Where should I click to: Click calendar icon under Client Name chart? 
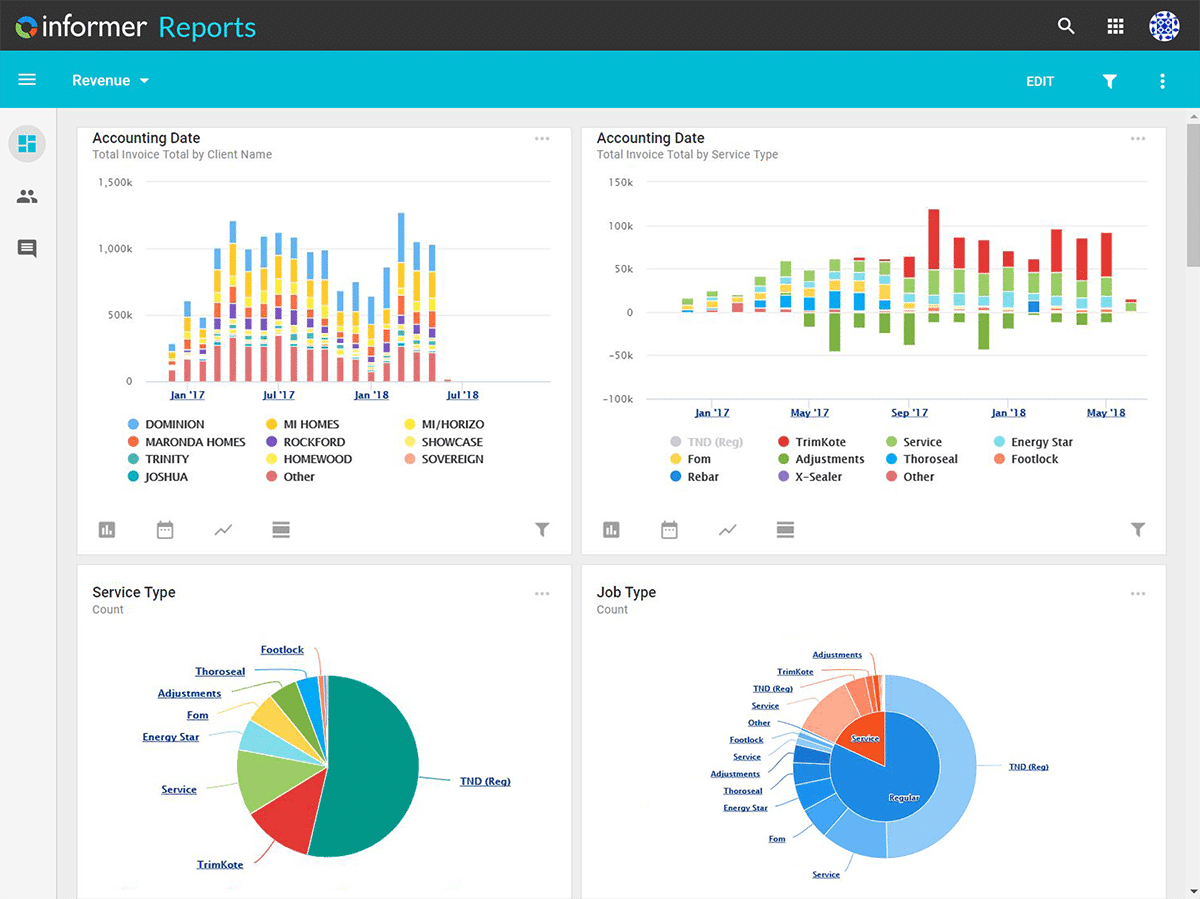coord(165,530)
